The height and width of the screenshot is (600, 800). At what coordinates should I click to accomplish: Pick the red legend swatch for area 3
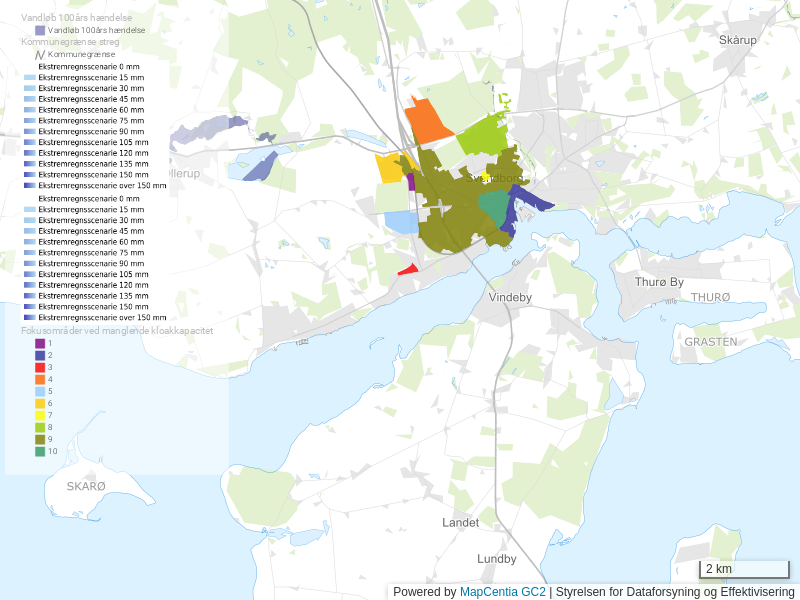pos(40,367)
